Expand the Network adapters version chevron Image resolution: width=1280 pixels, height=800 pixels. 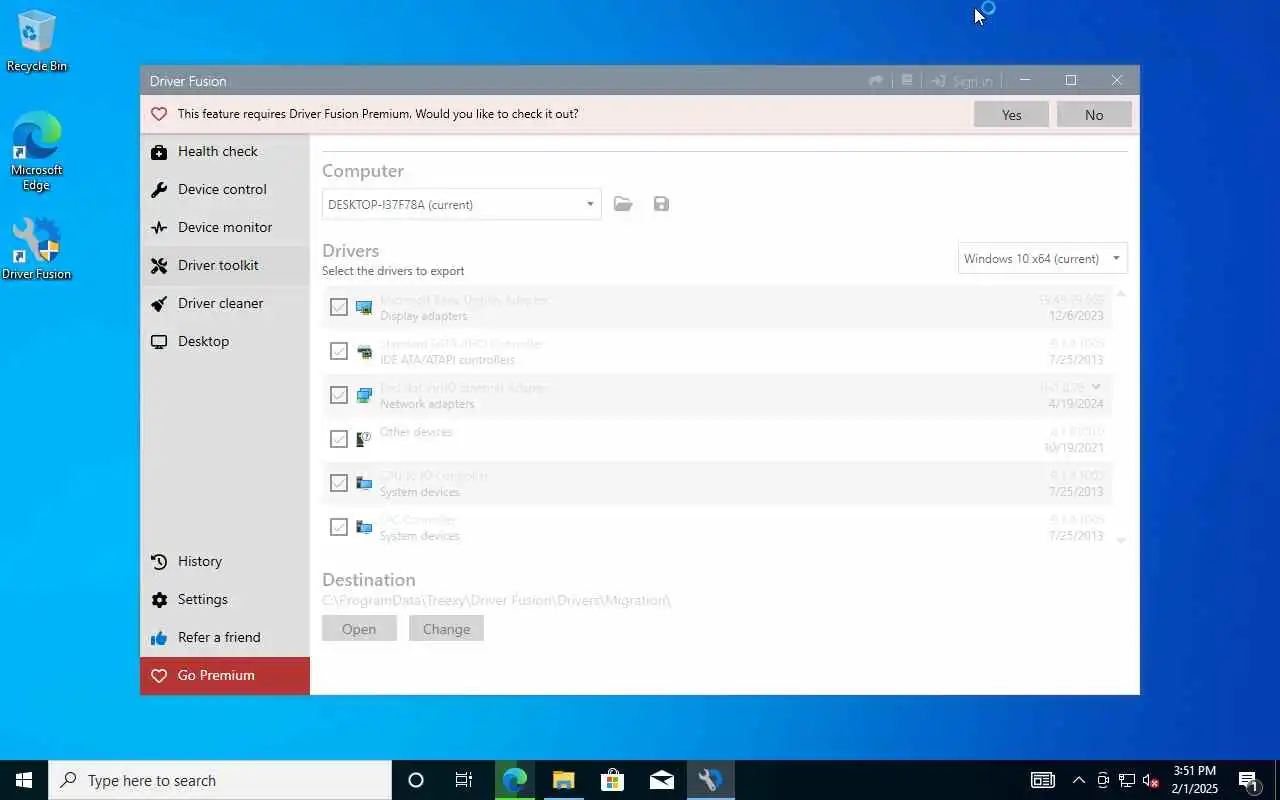[x=1096, y=387]
